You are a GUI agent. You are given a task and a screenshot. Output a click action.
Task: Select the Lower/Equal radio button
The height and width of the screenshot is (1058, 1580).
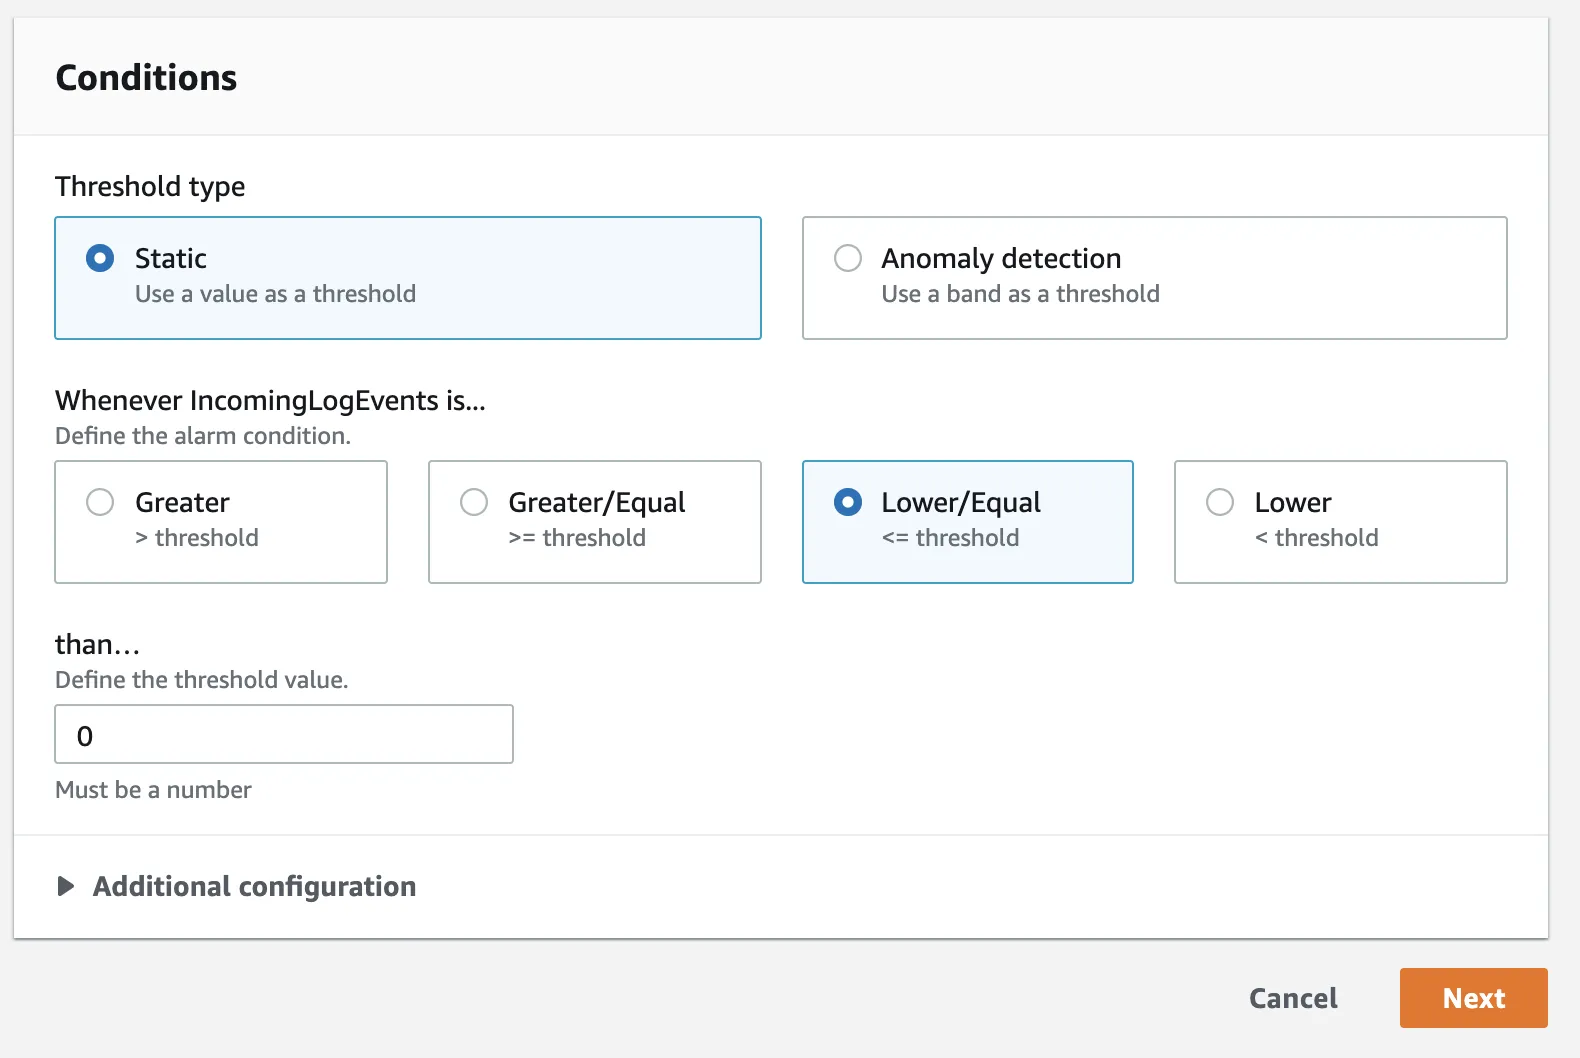(848, 502)
